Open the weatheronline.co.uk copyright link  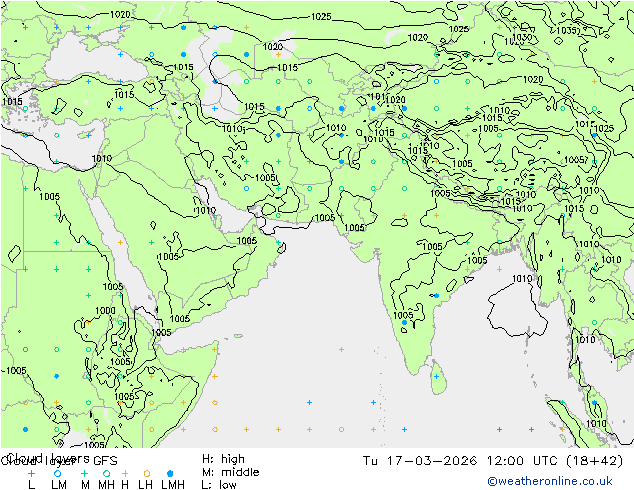[x=550, y=481]
